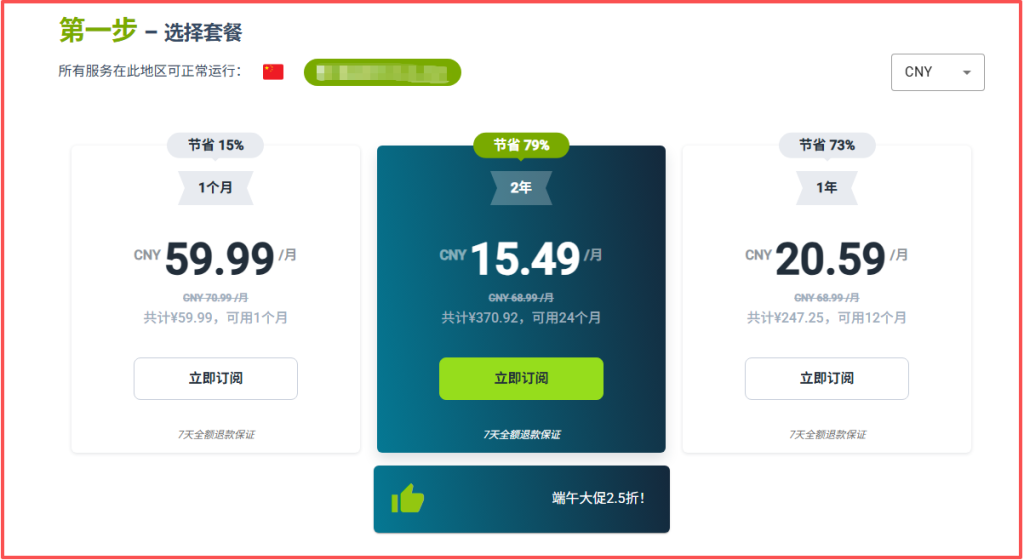Click green 立即订阅 for 2-year plan
This screenshot has width=1024, height=560.
click(x=521, y=379)
